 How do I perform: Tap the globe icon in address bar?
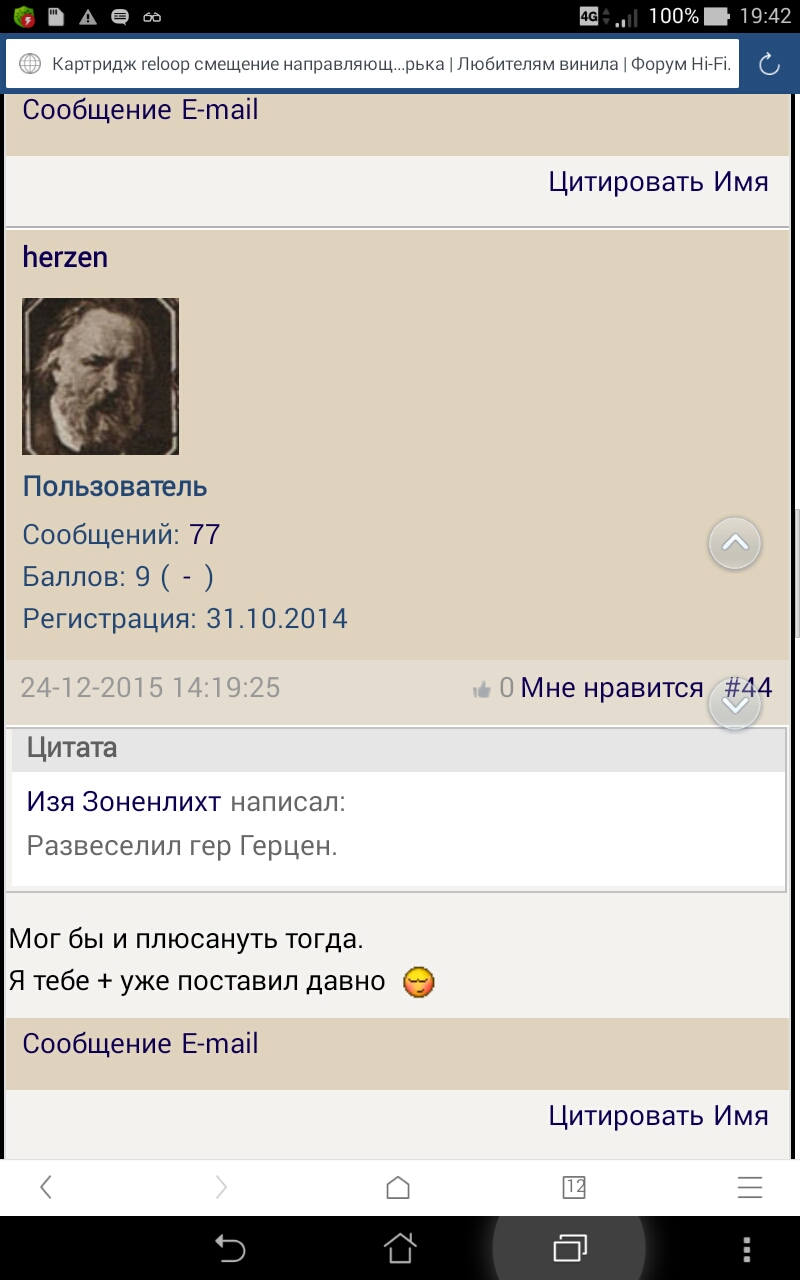[x=31, y=65]
